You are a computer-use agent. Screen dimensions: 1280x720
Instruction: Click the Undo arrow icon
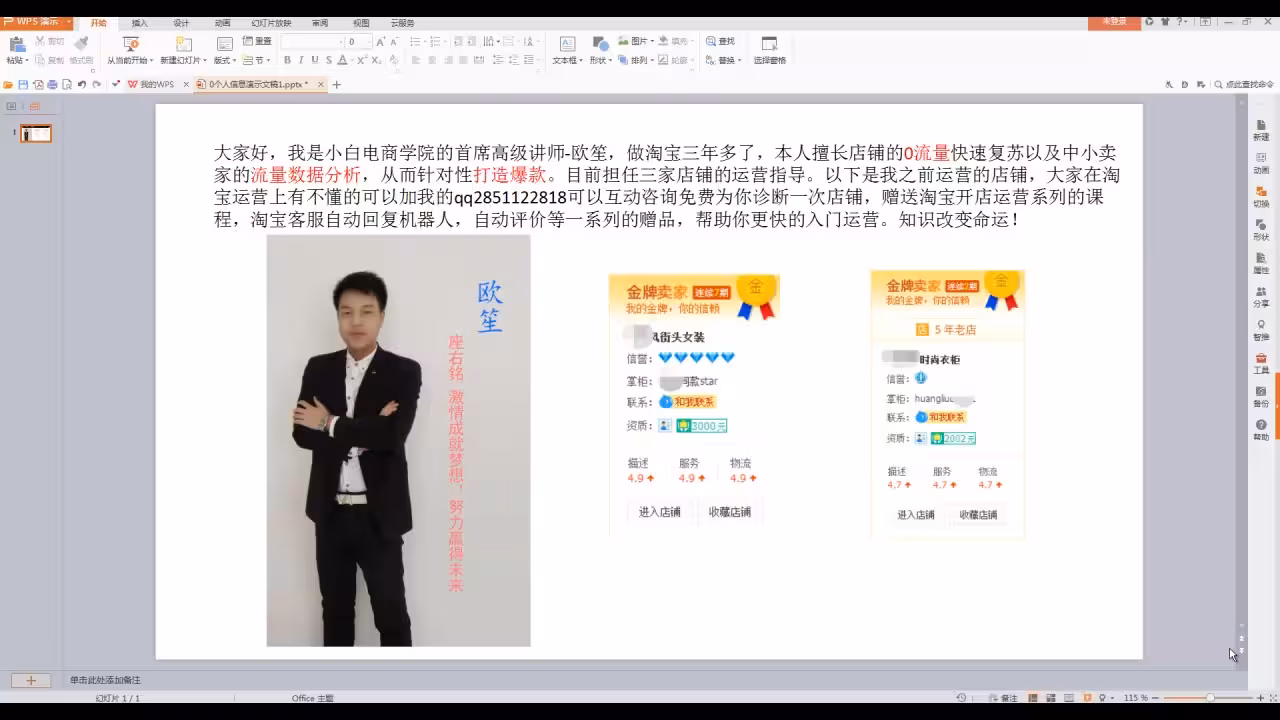82,85
